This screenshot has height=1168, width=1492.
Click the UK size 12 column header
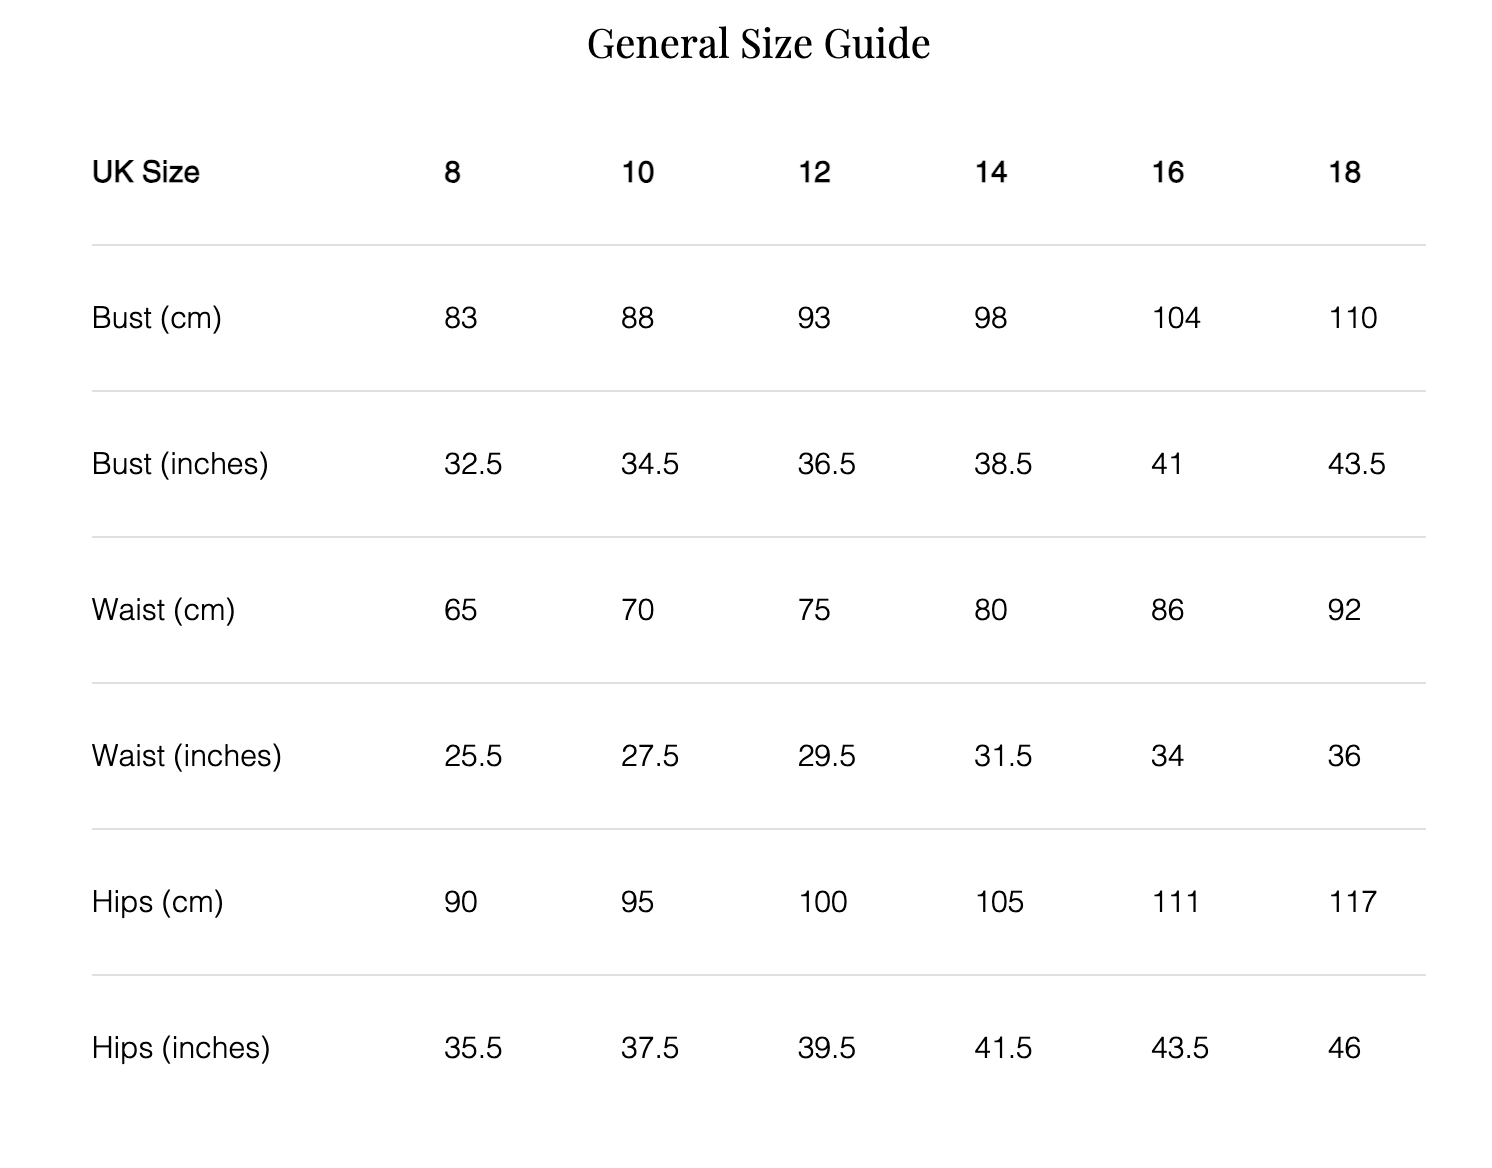[x=814, y=172]
